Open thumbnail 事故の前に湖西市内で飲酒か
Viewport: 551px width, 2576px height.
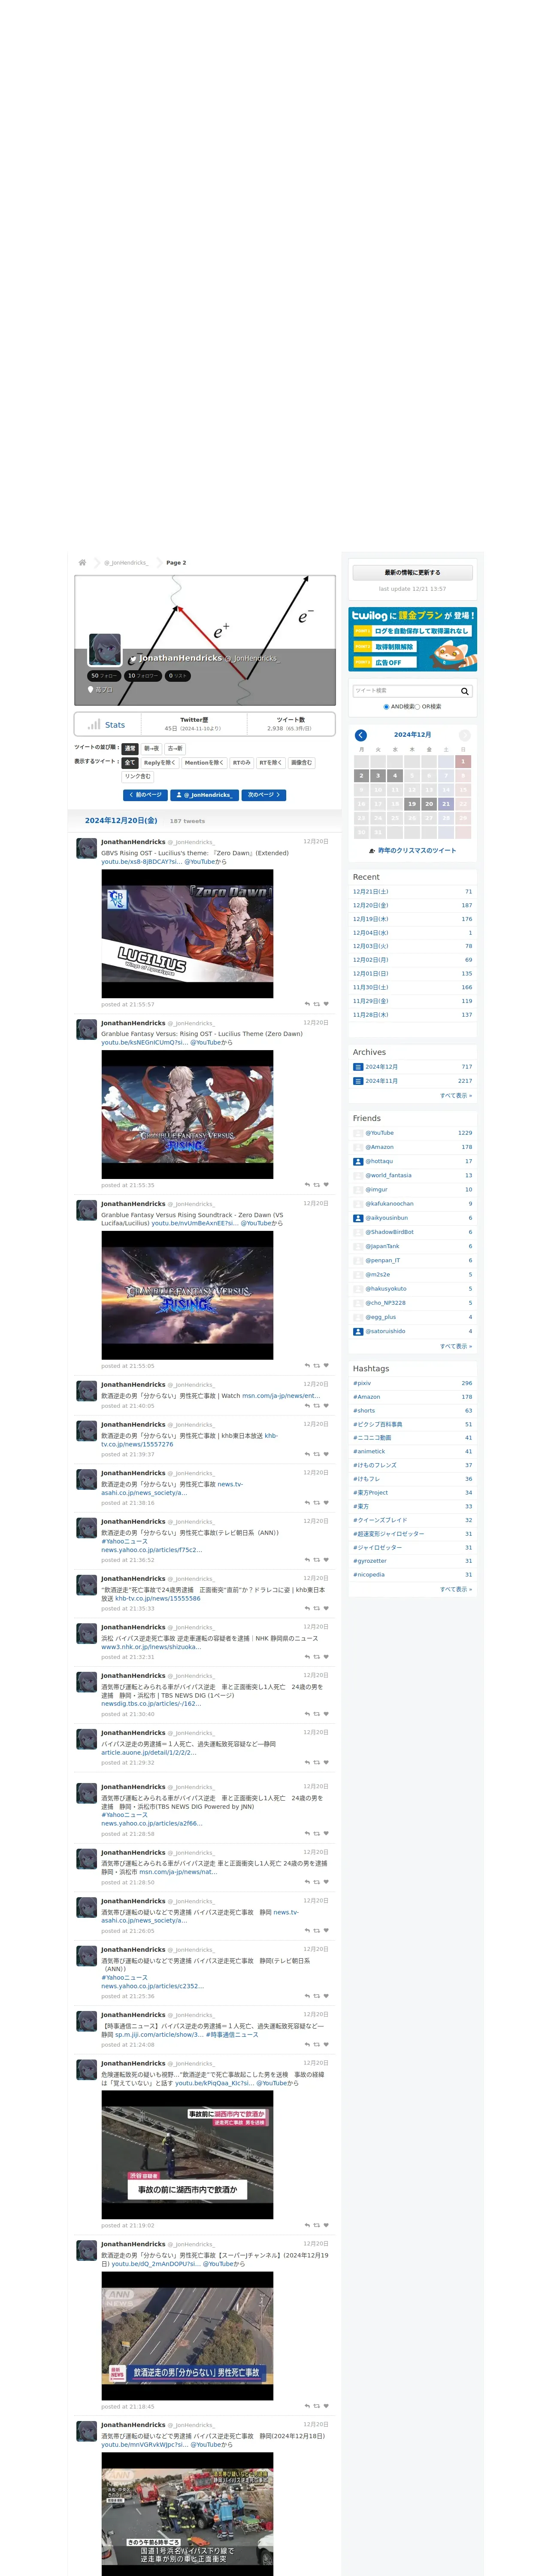187,2155
